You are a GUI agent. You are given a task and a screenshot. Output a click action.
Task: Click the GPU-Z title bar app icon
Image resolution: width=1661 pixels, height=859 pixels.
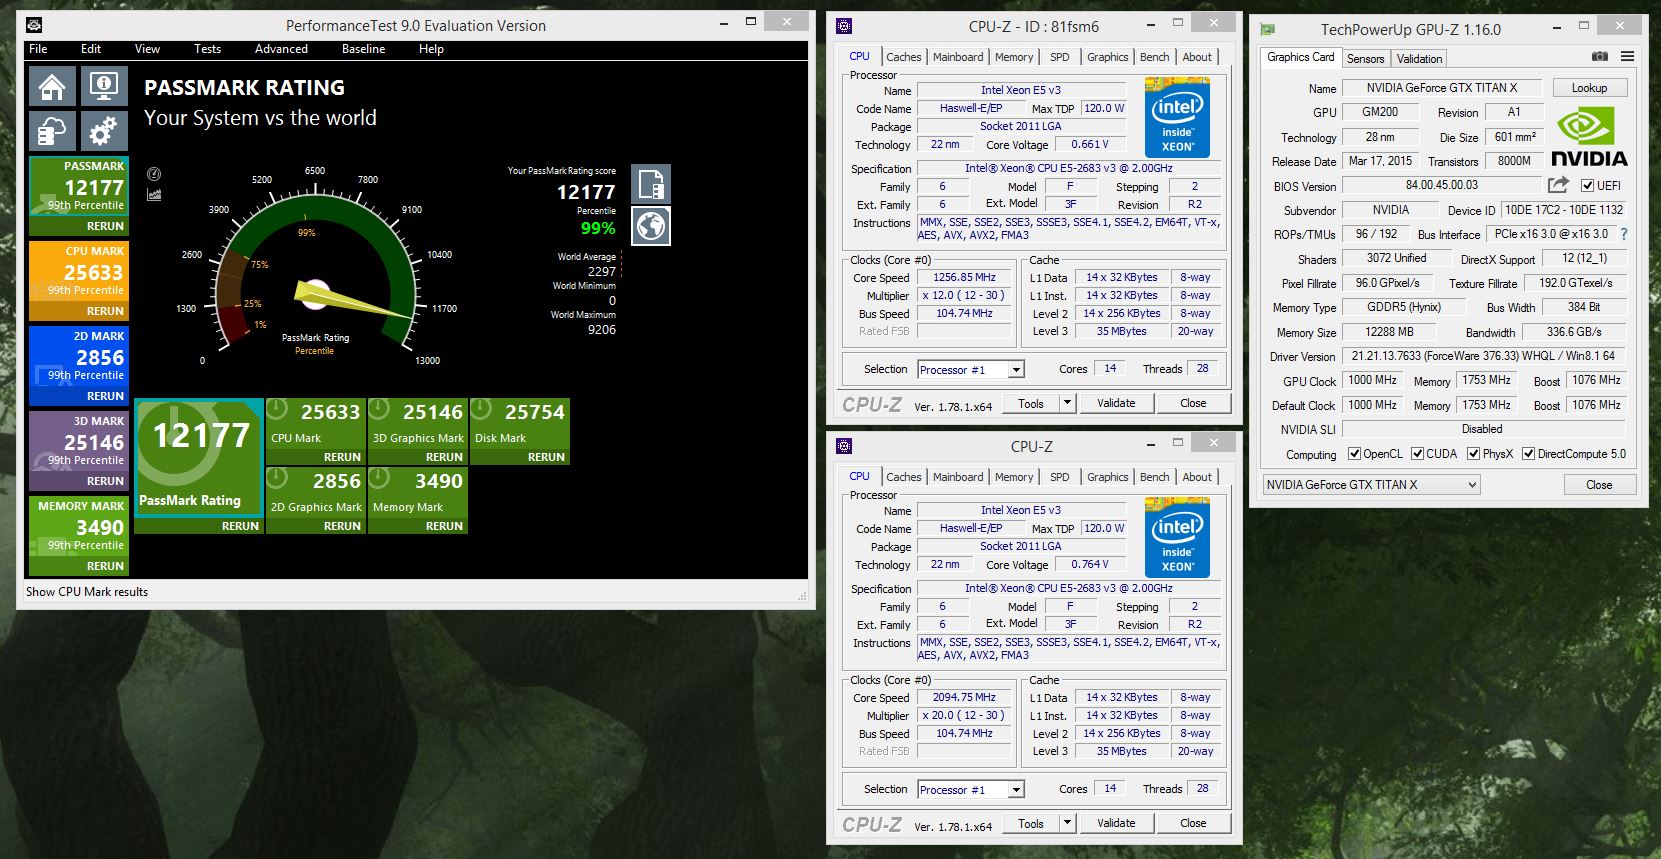pyautogui.click(x=1269, y=29)
